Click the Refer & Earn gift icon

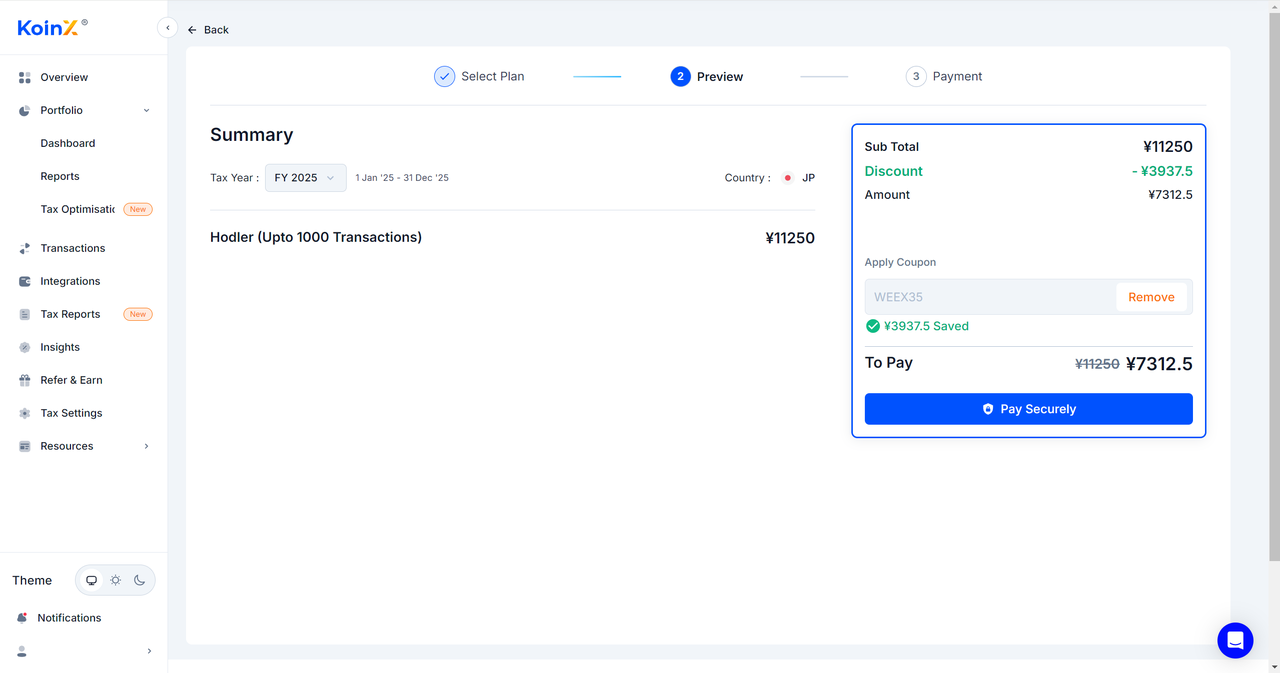[25, 380]
